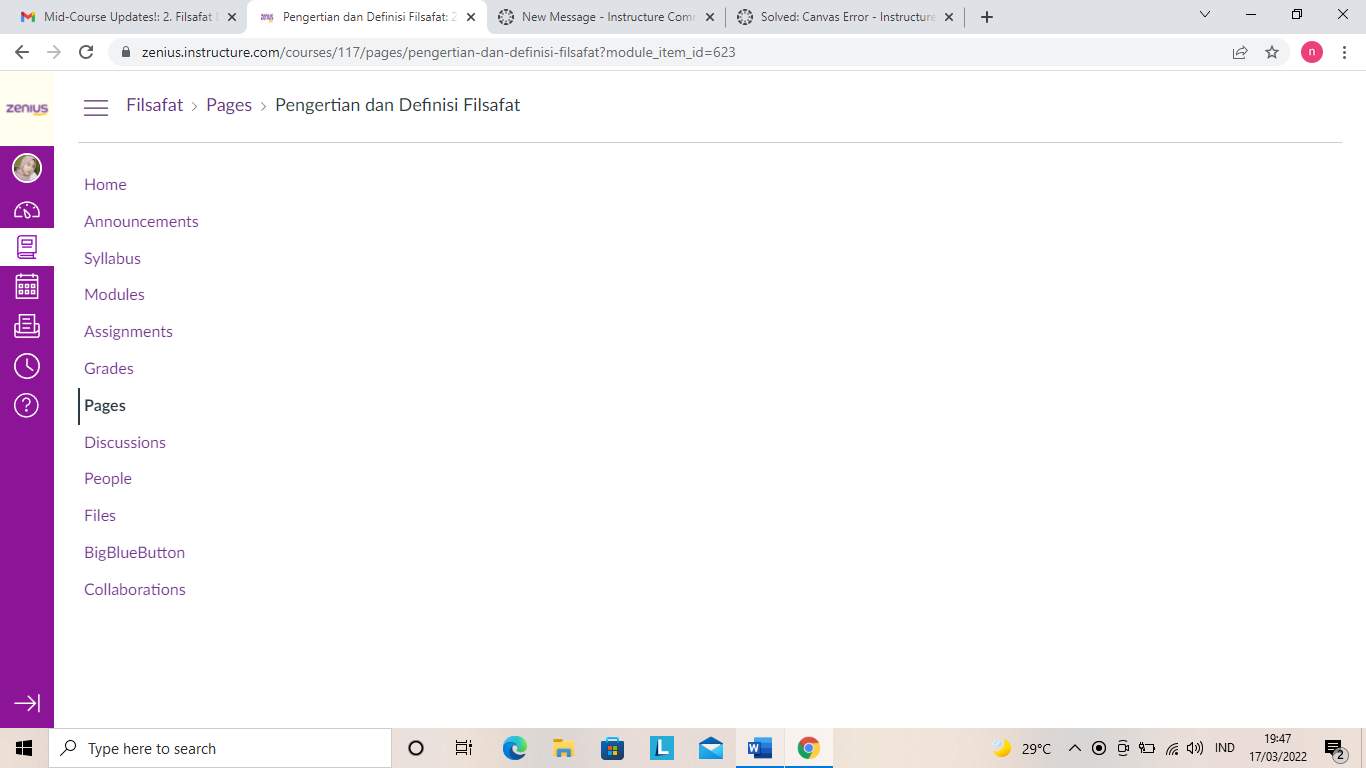Expand the Chrome customize menu via three dots
Screen dimensions: 1366x768
pyautogui.click(x=1345, y=52)
